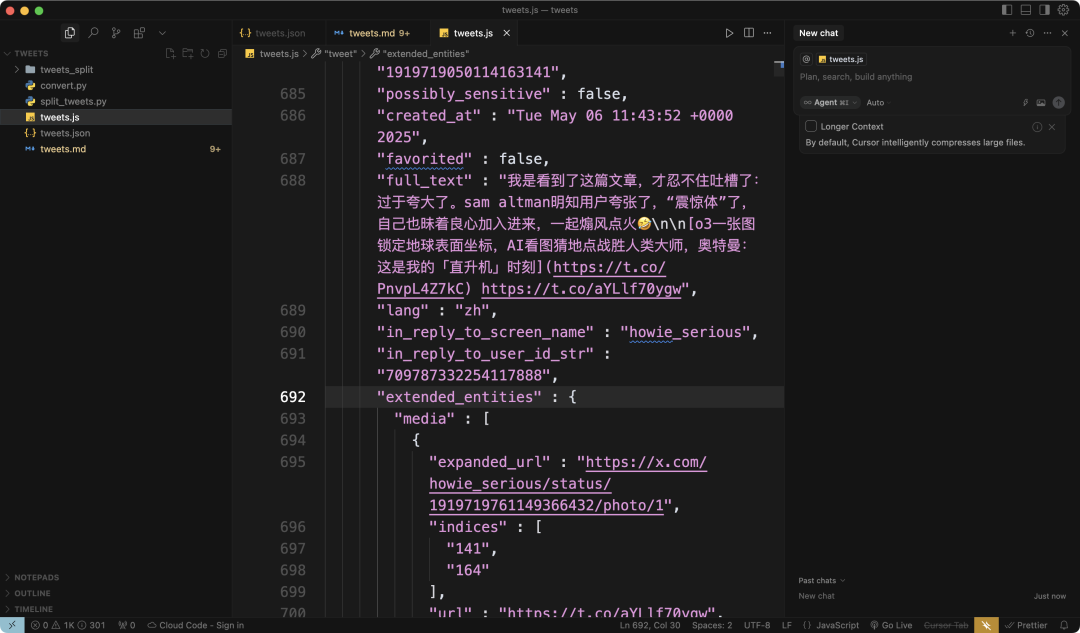Click Go Live in status bar
The width and height of the screenshot is (1080, 633).
tap(891, 625)
